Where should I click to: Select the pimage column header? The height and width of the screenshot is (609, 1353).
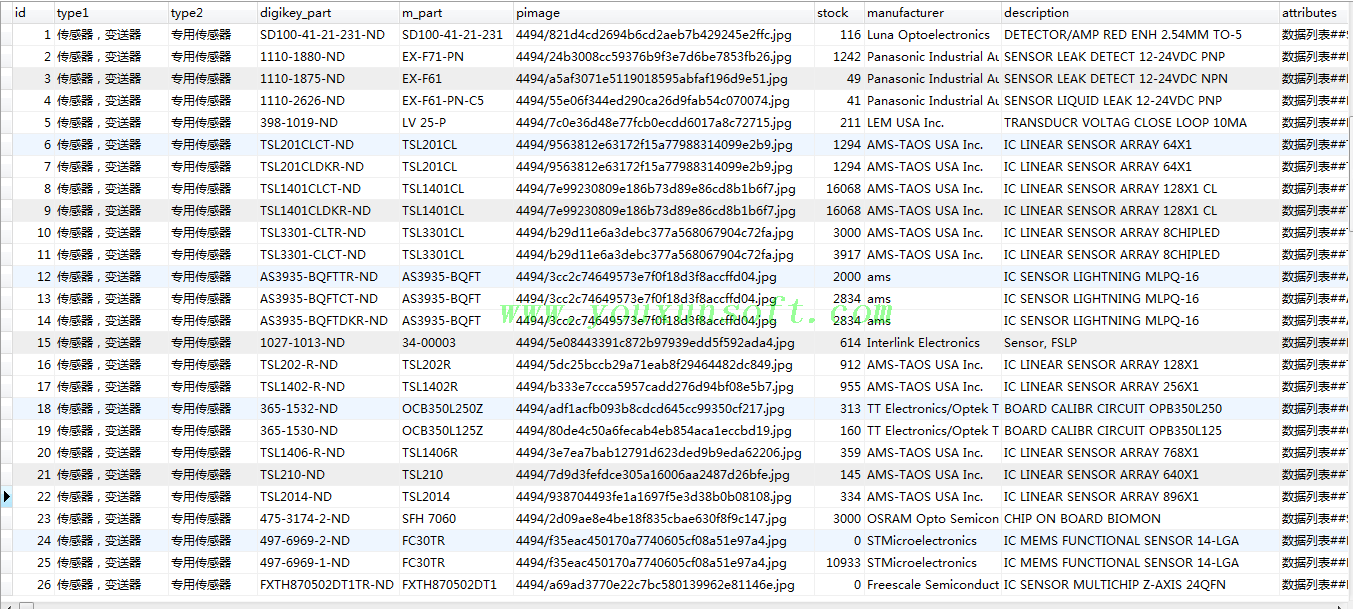(663, 13)
